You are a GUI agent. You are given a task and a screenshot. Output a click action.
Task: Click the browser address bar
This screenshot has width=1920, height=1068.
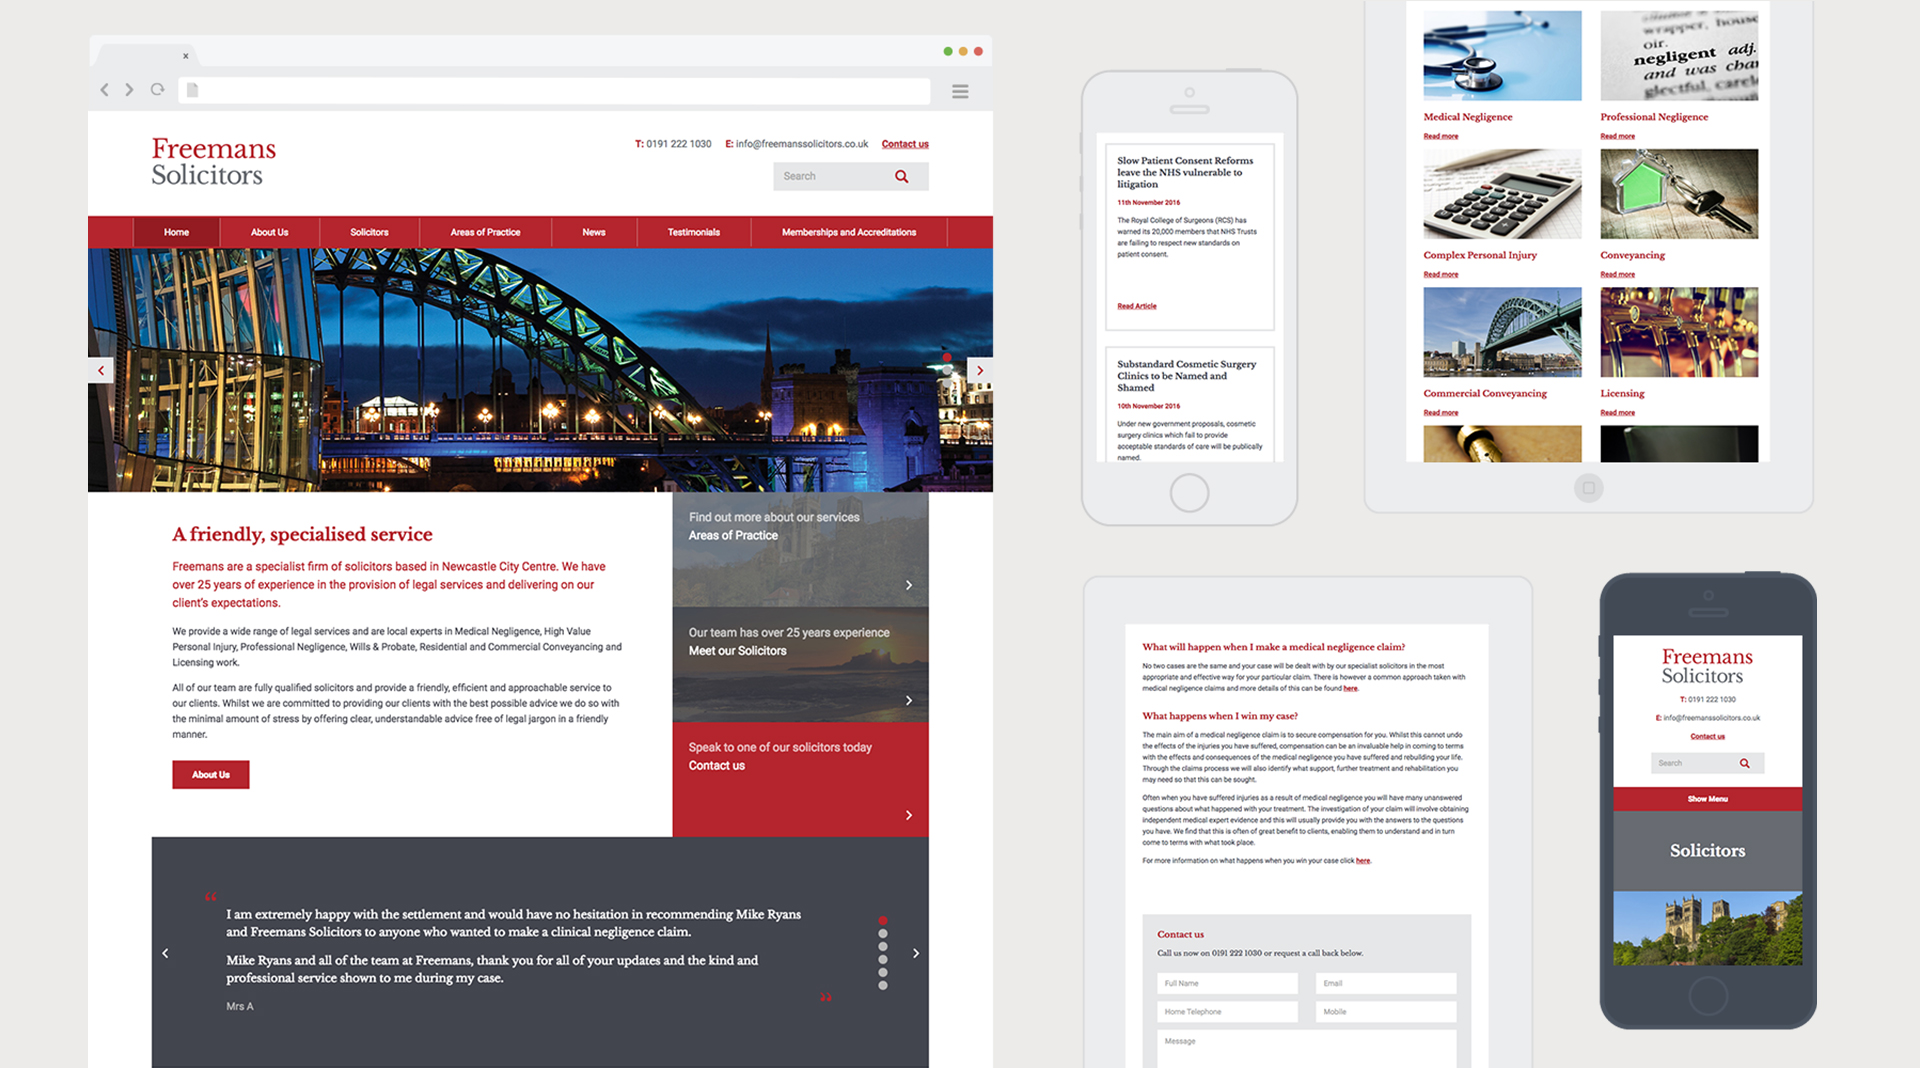554,91
